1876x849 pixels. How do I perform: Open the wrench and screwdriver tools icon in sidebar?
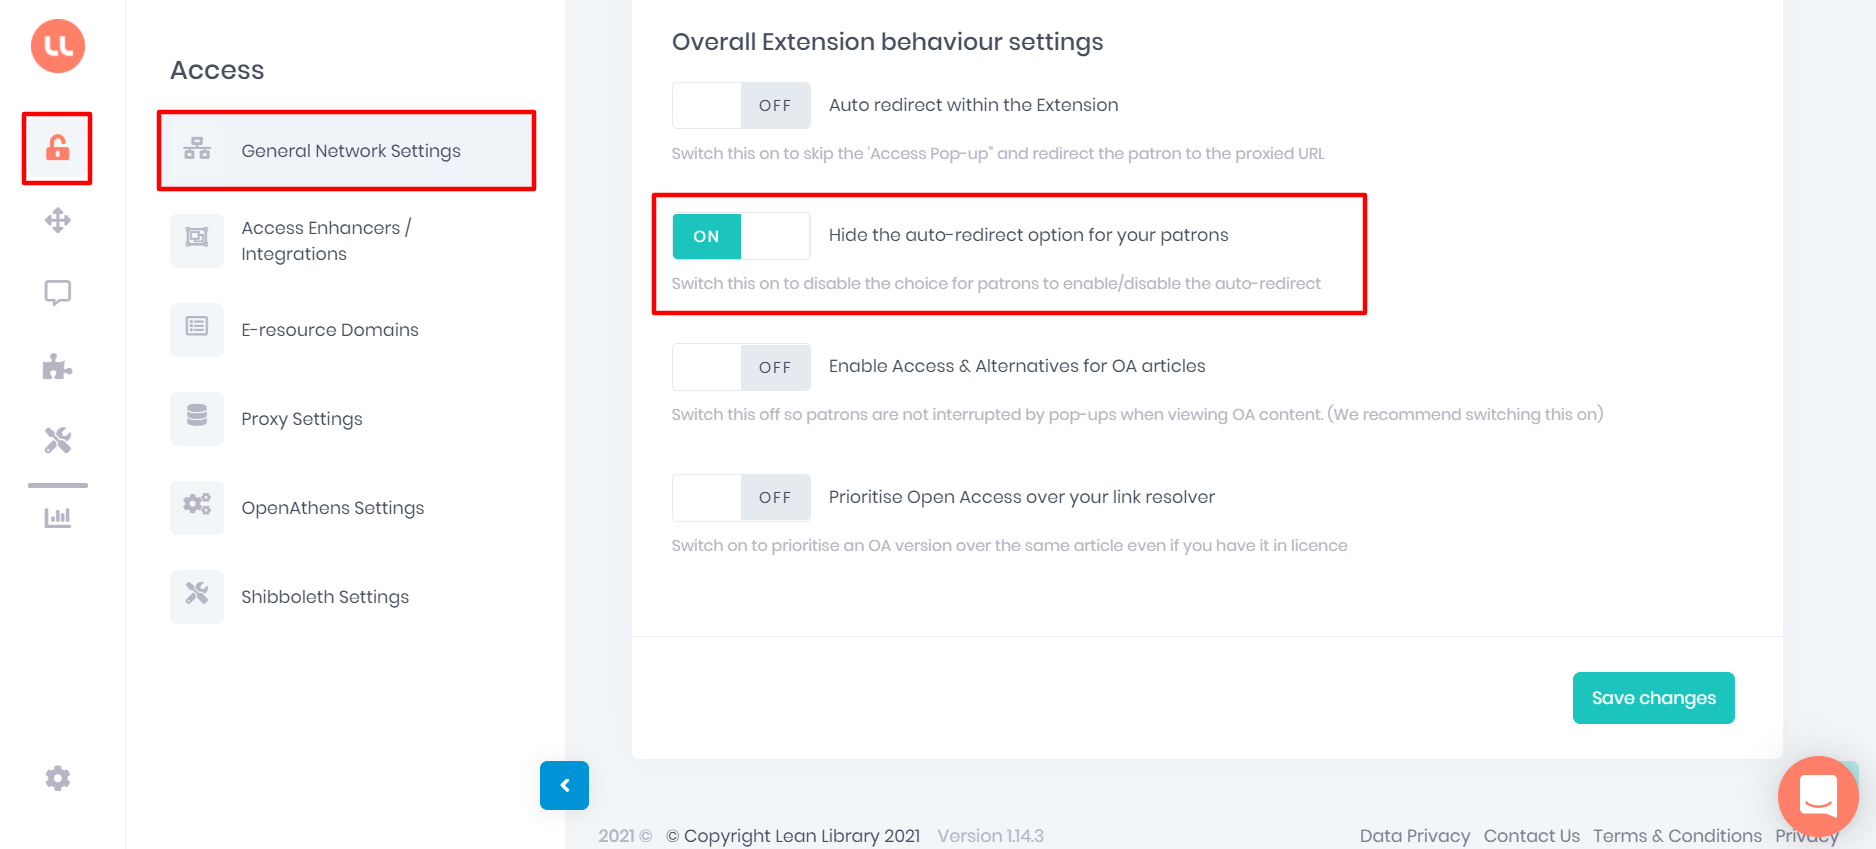pyautogui.click(x=58, y=440)
